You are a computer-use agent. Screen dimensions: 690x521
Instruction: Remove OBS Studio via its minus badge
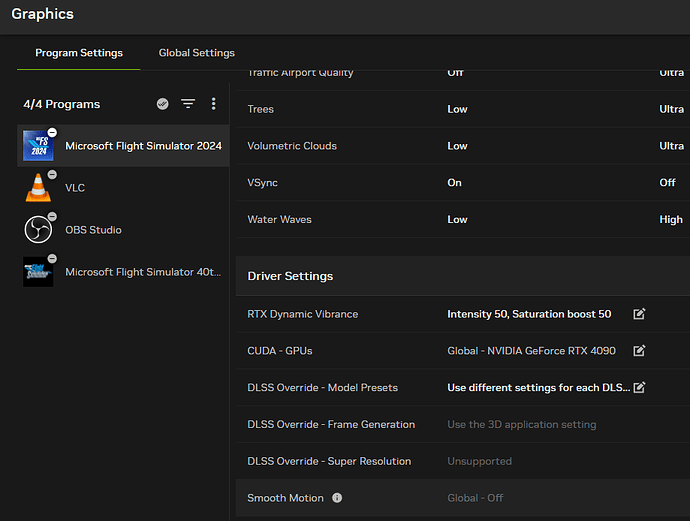click(x=52, y=216)
